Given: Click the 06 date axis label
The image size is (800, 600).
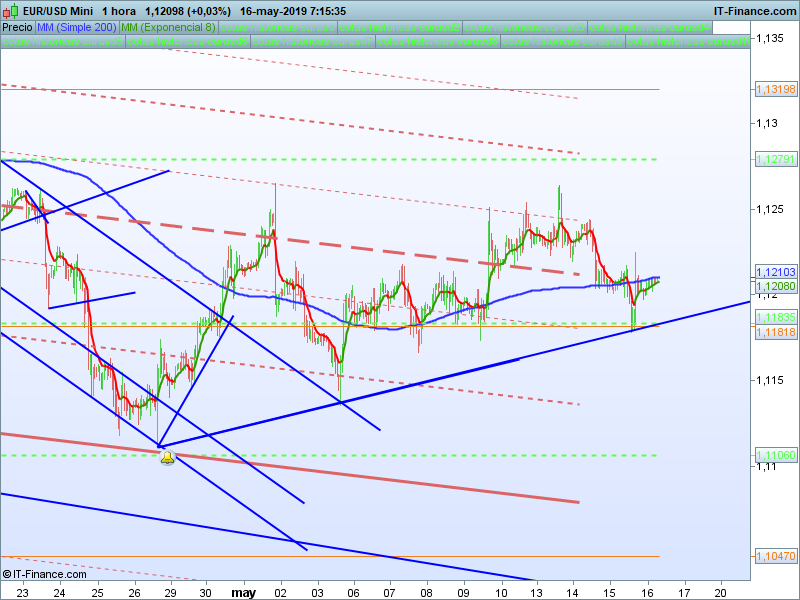Looking at the screenshot, I should point(354,592).
